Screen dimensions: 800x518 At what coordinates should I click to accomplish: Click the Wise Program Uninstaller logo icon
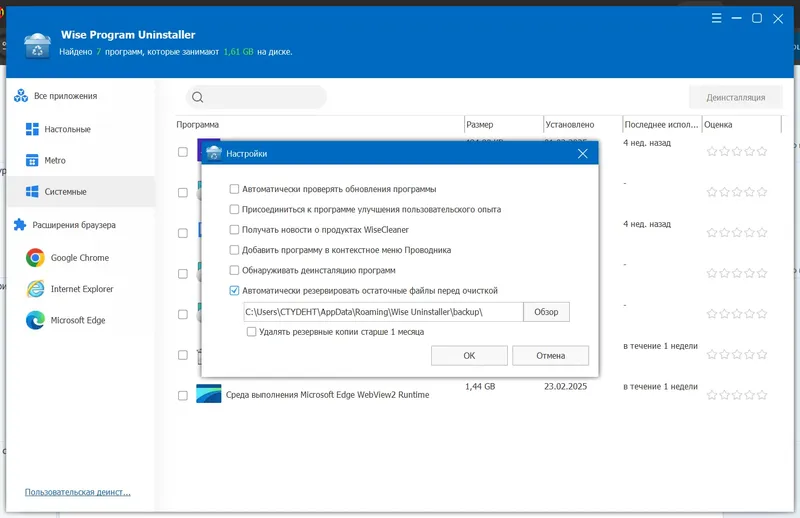pos(37,45)
